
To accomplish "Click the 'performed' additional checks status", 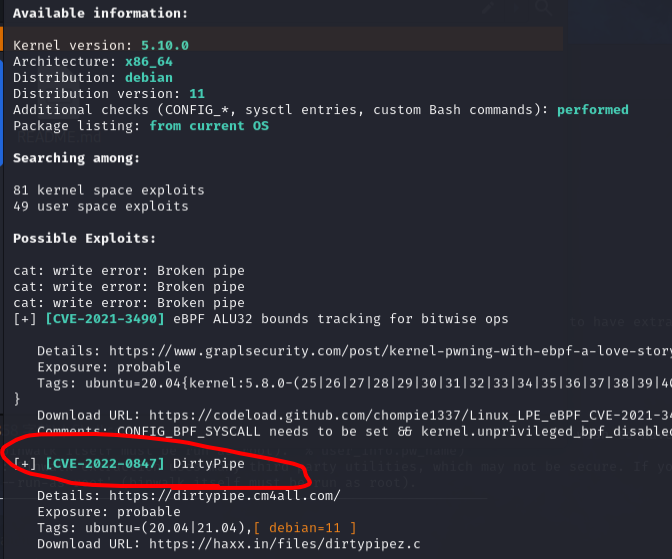I will click(x=593, y=110).
